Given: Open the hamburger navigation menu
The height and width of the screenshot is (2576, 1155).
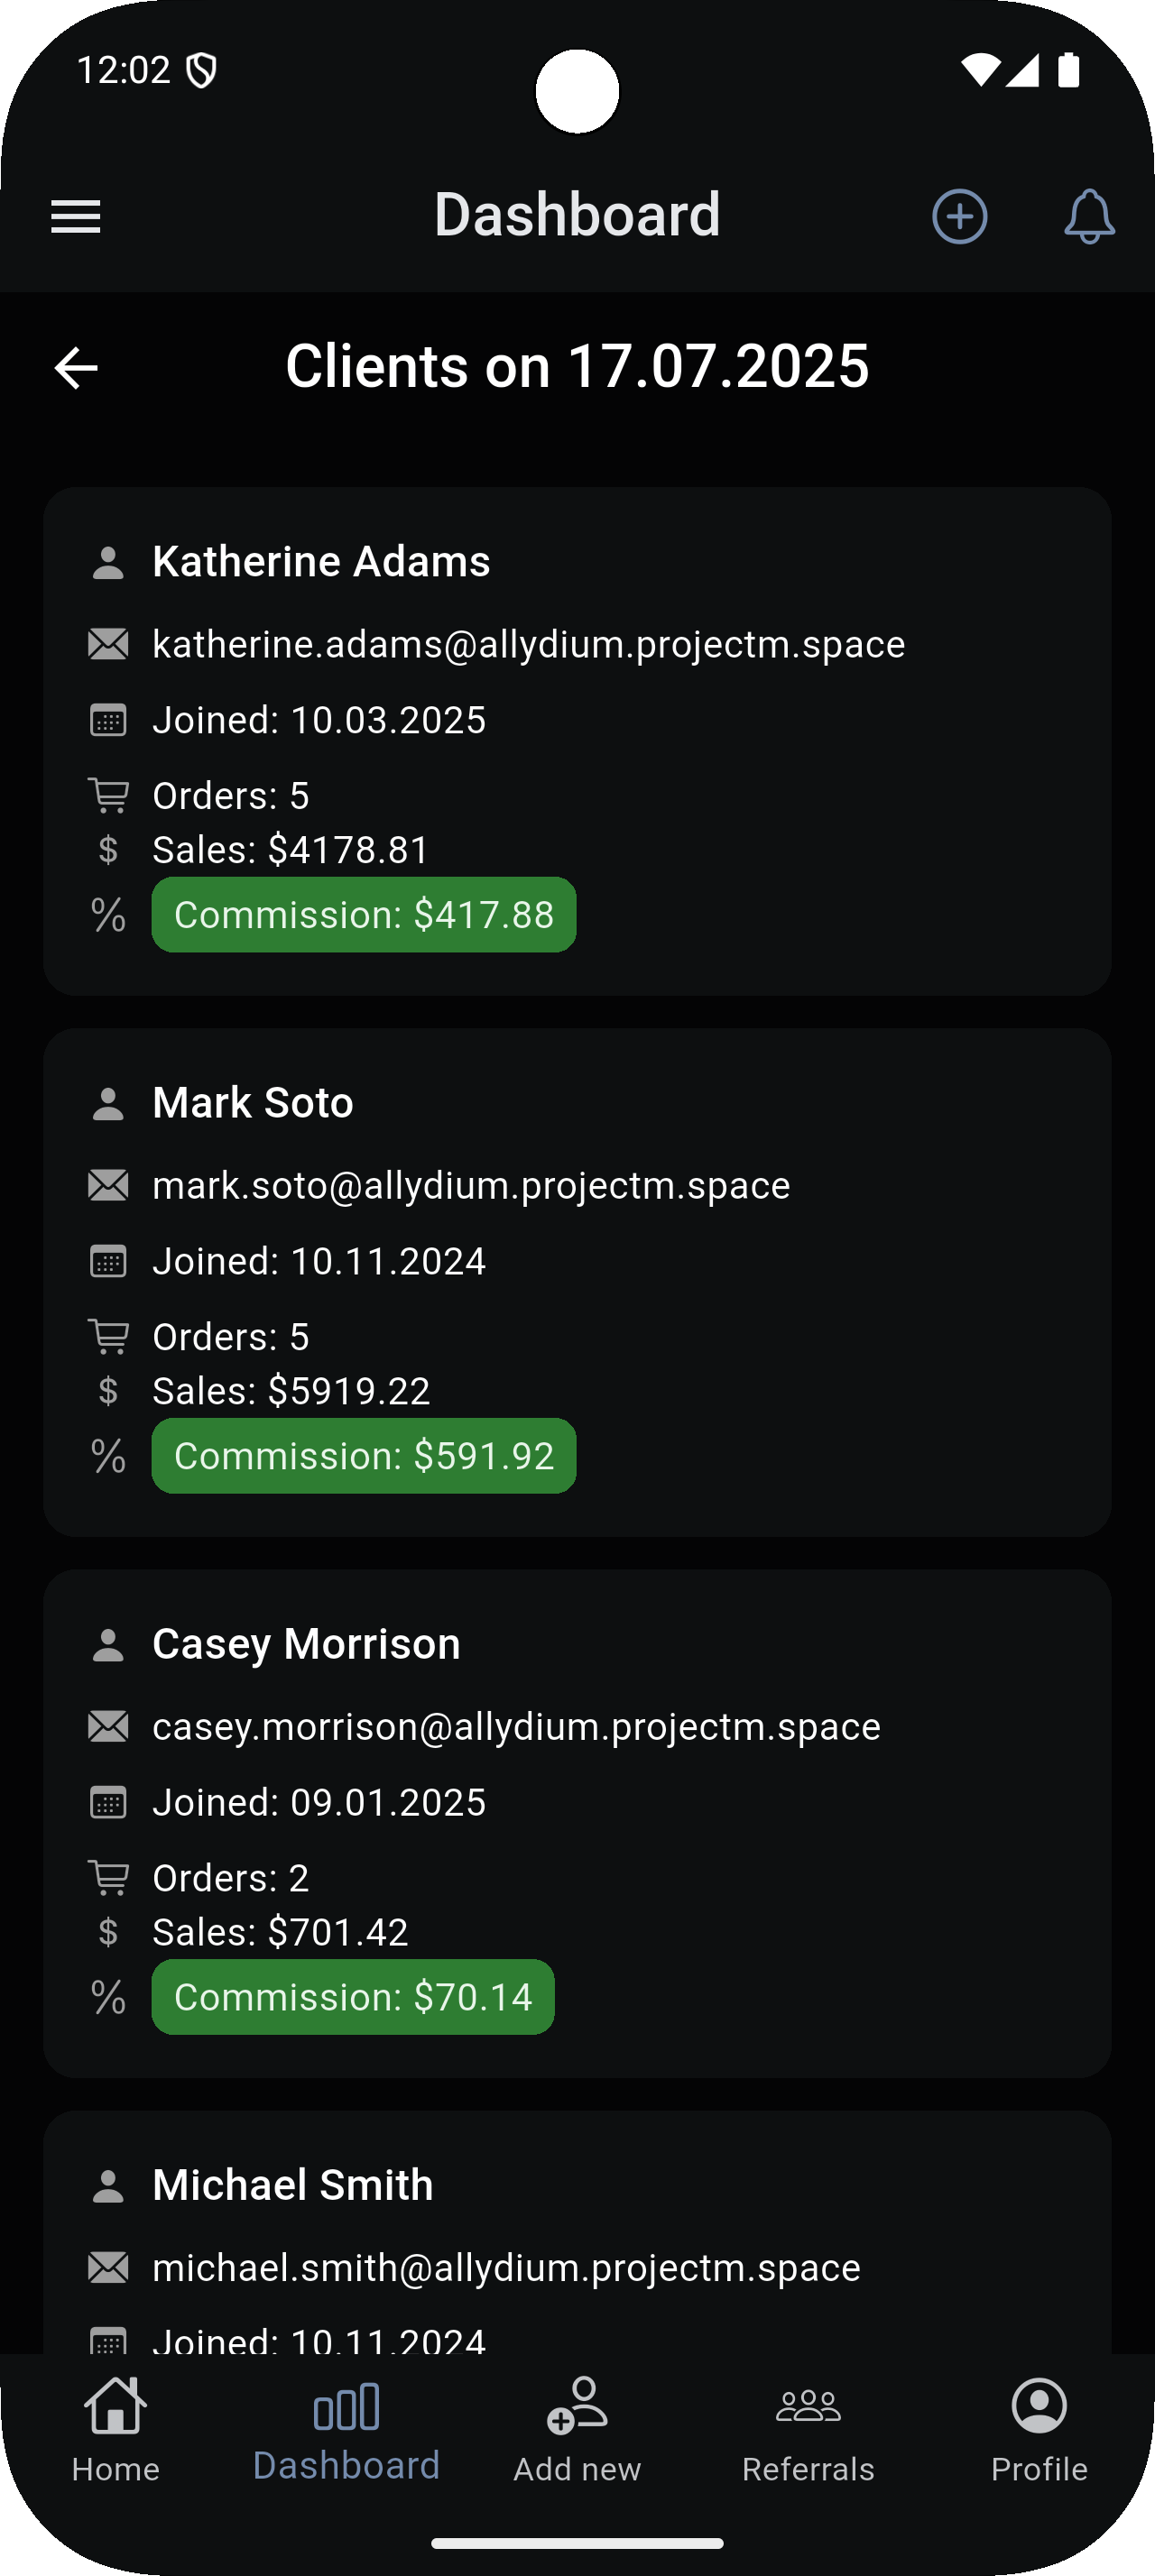Looking at the screenshot, I should coord(76,216).
